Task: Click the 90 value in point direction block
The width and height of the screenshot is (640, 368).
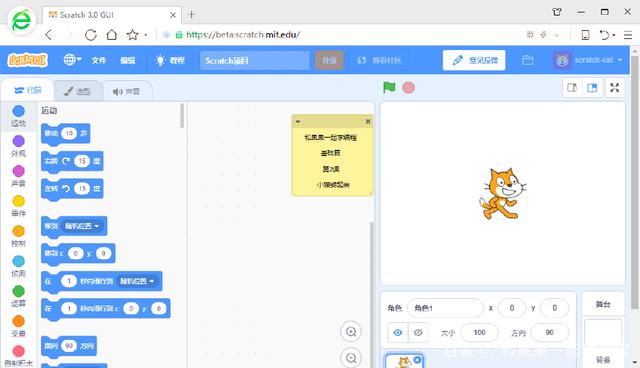Action: coord(69,346)
